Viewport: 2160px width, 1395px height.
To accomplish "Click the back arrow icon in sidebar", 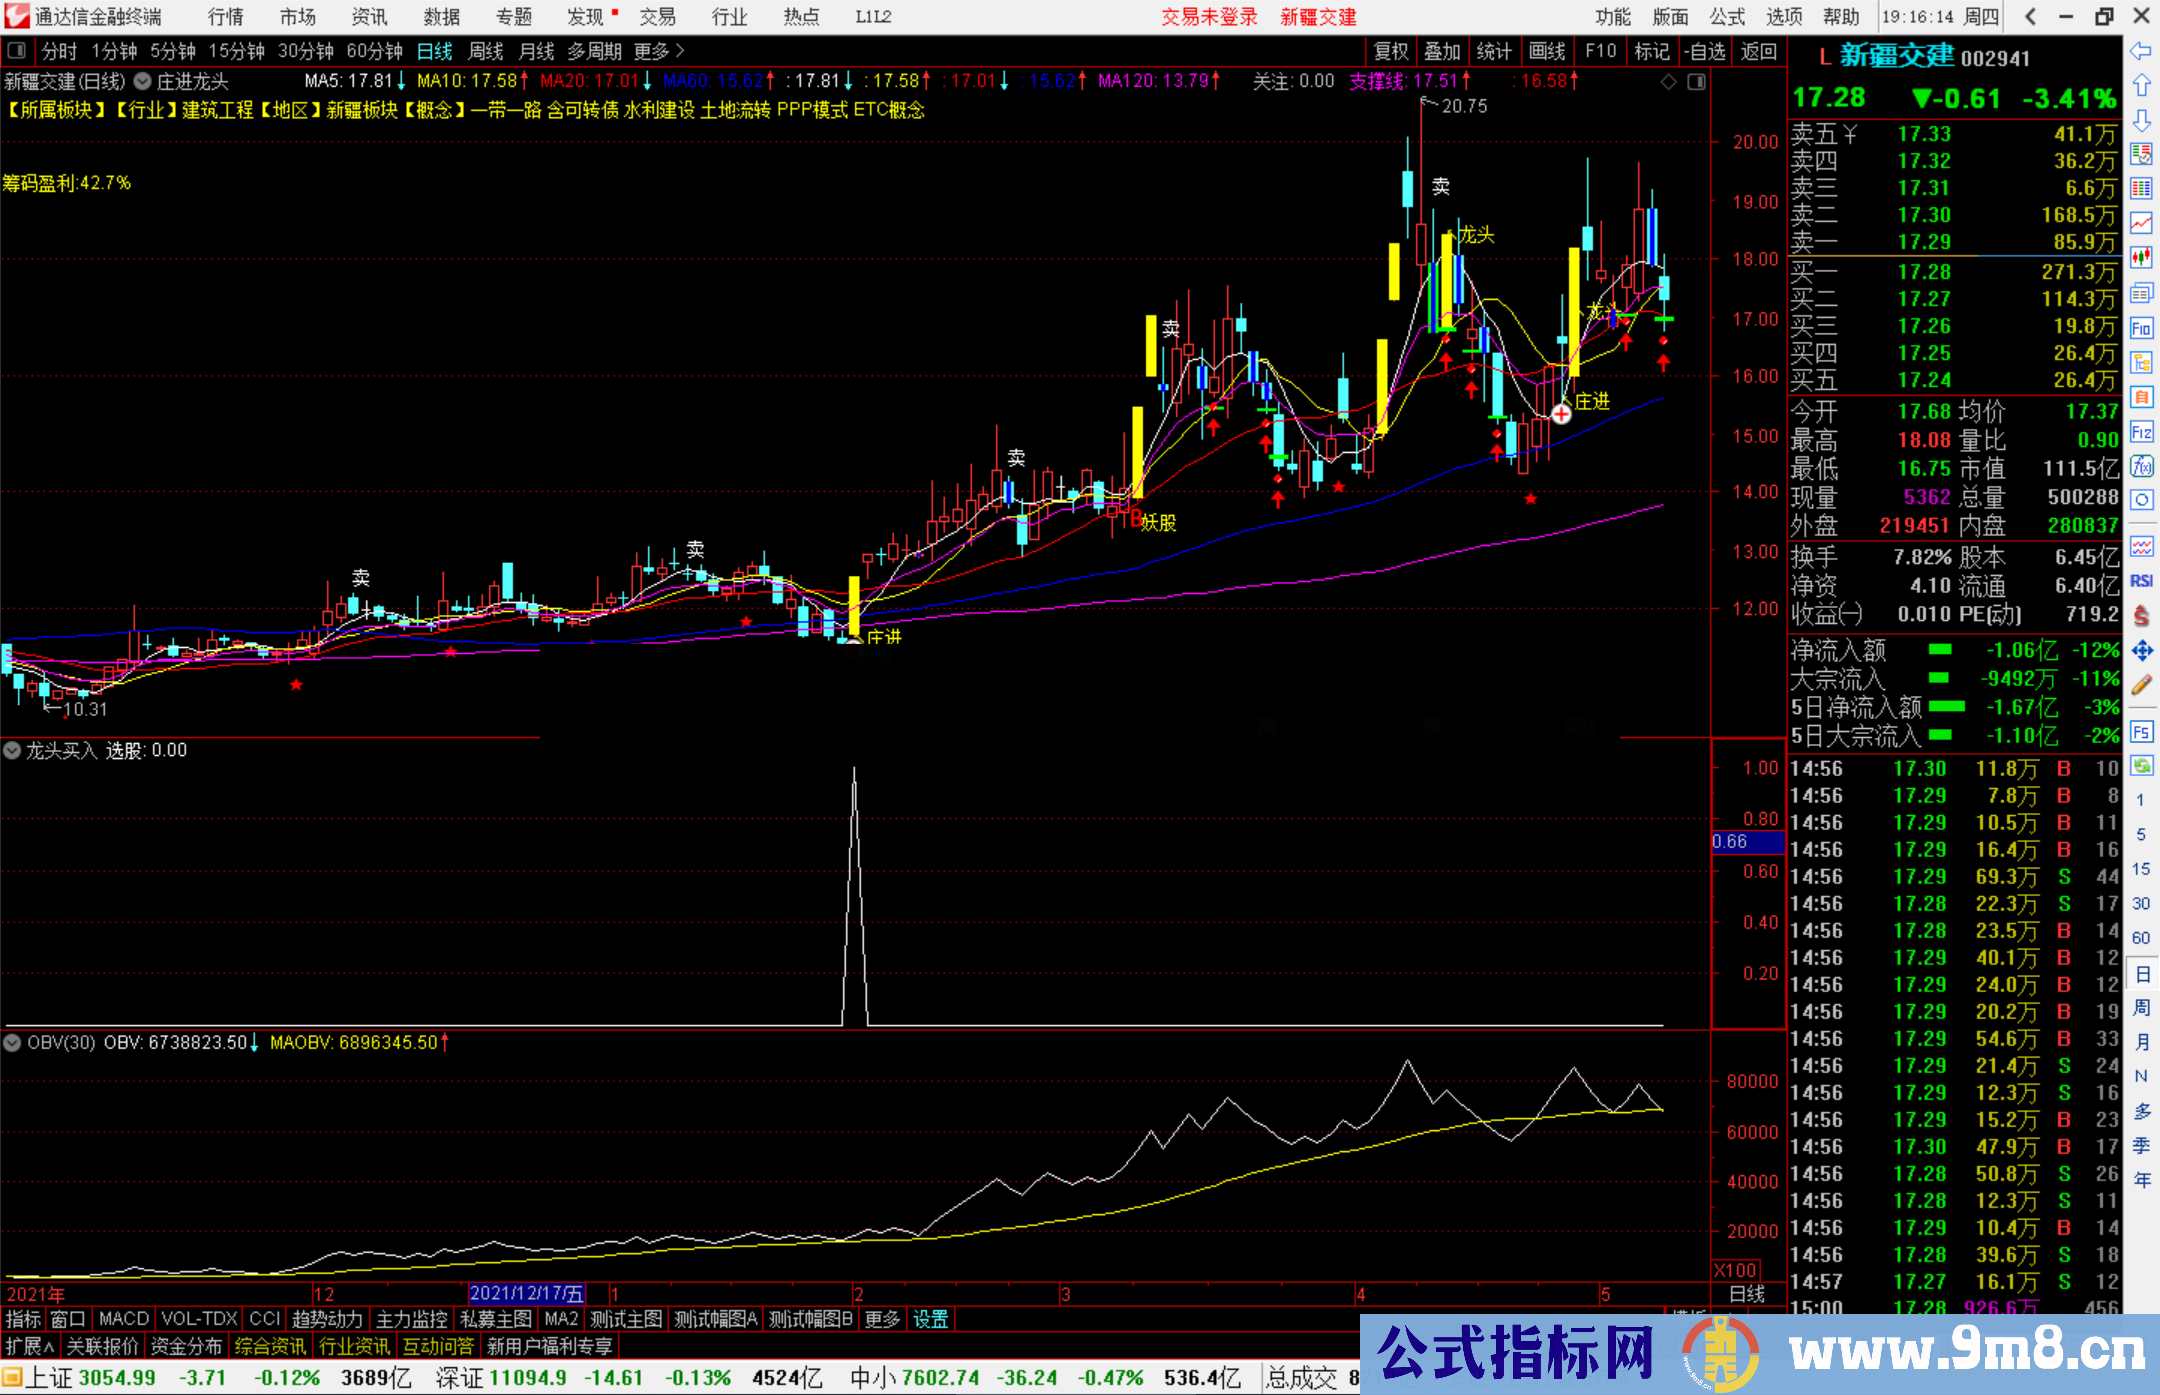I will 2141,50.
